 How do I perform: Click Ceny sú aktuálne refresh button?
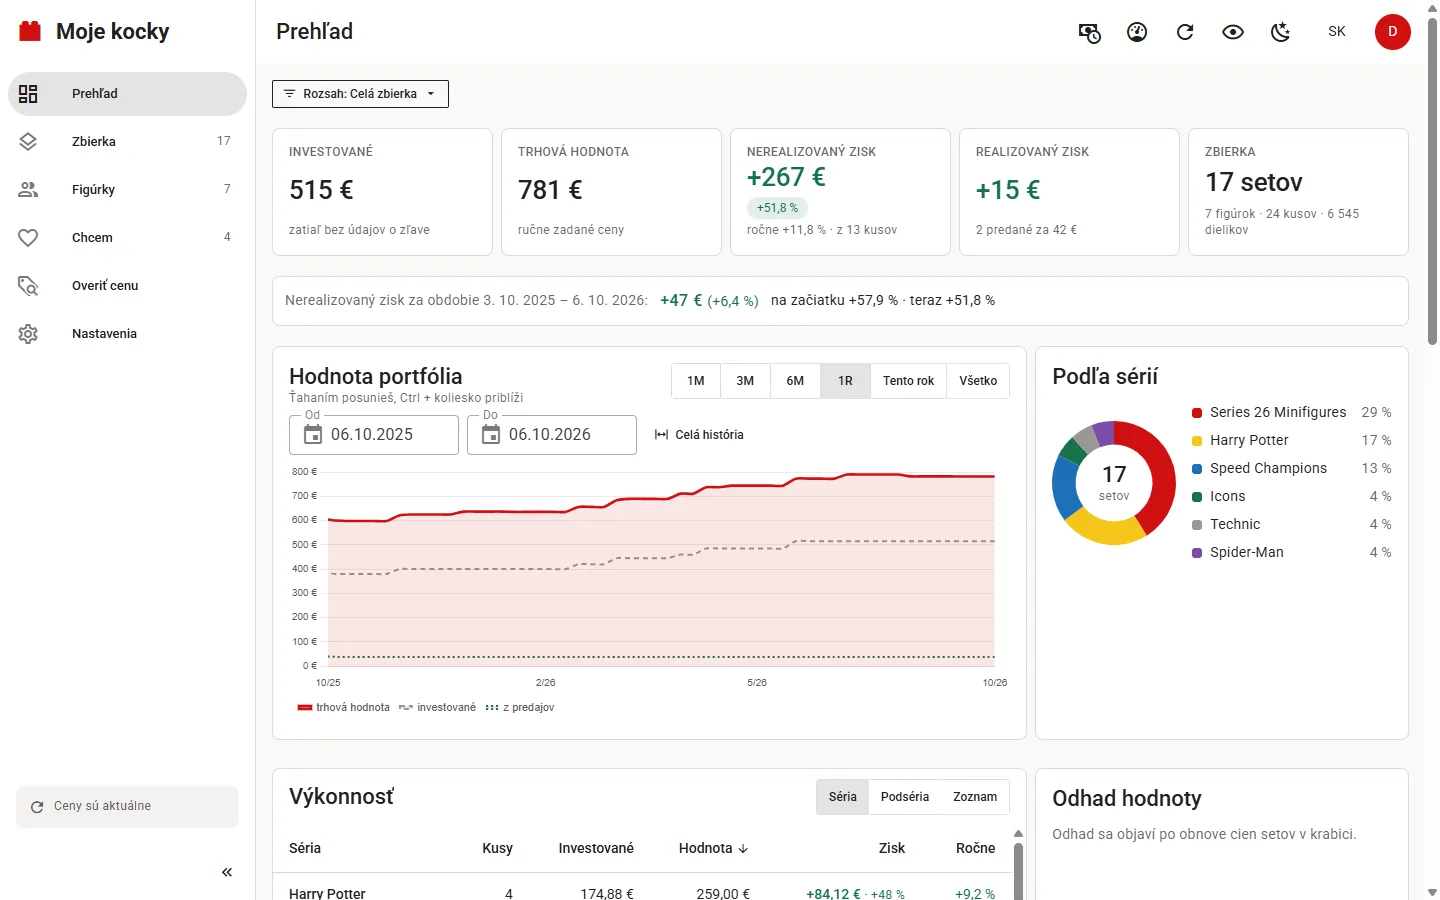coord(128,806)
